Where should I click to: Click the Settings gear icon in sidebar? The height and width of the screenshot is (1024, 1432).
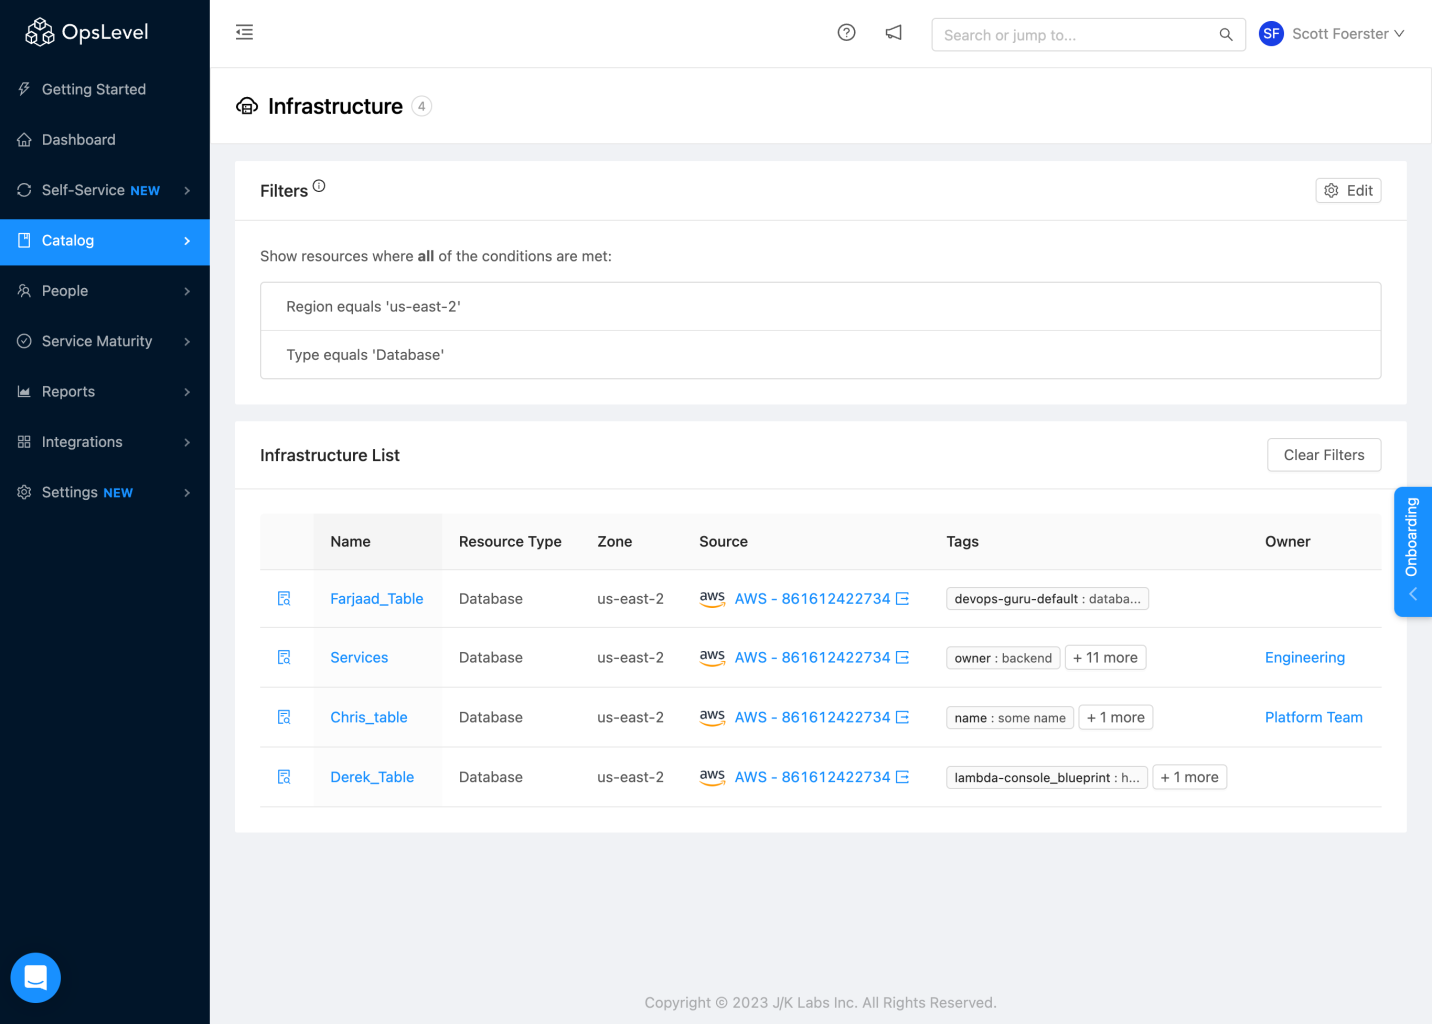pyautogui.click(x=24, y=492)
